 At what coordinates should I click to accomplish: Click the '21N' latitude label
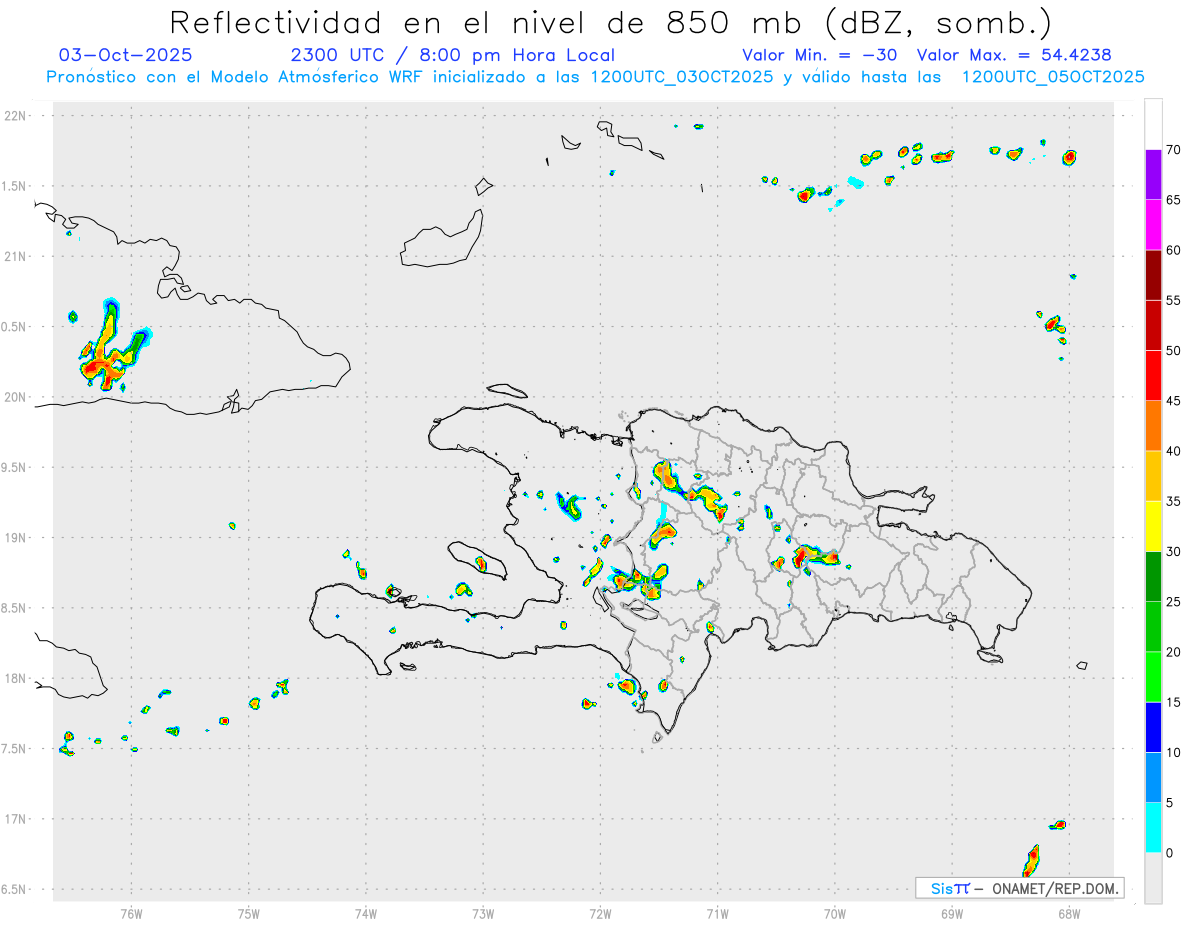[x=17, y=257]
